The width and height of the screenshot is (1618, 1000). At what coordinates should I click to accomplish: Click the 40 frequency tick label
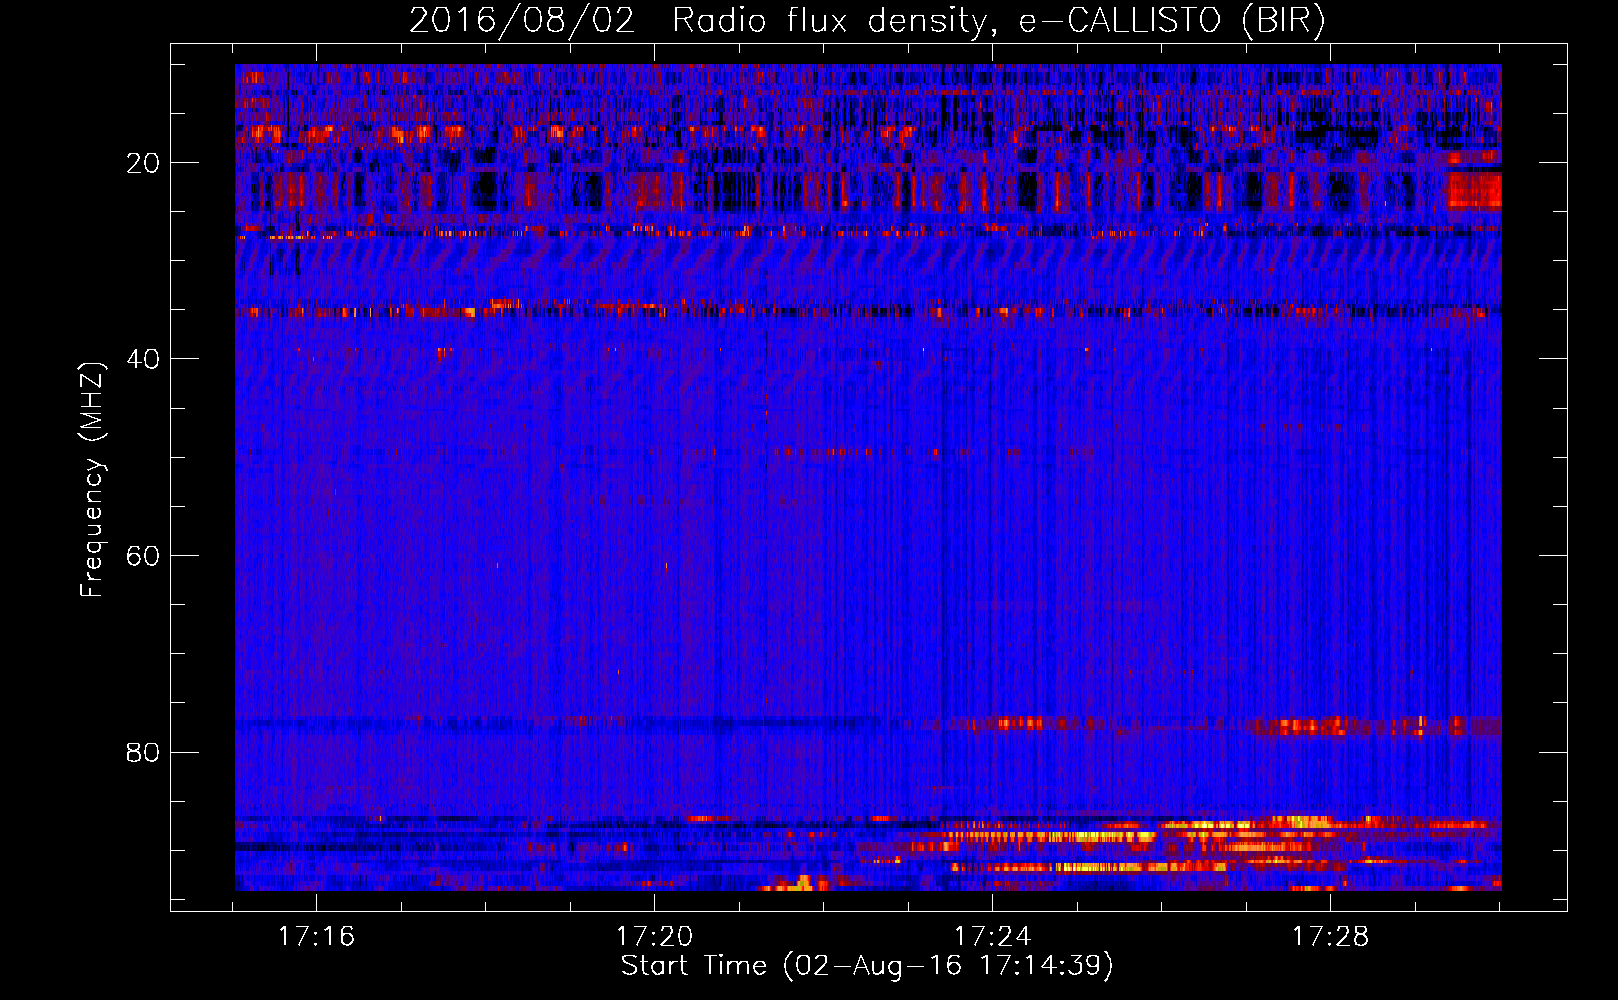click(x=144, y=359)
